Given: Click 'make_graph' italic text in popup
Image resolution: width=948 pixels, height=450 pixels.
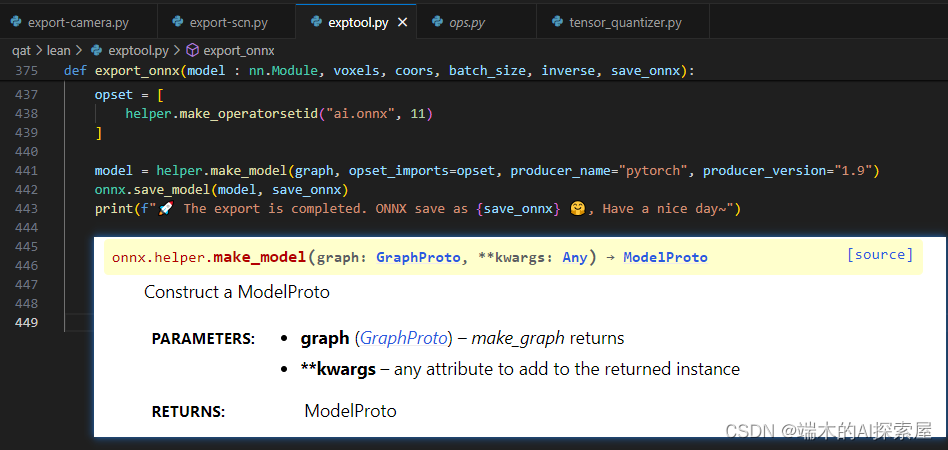Looking at the screenshot, I should coord(518,338).
